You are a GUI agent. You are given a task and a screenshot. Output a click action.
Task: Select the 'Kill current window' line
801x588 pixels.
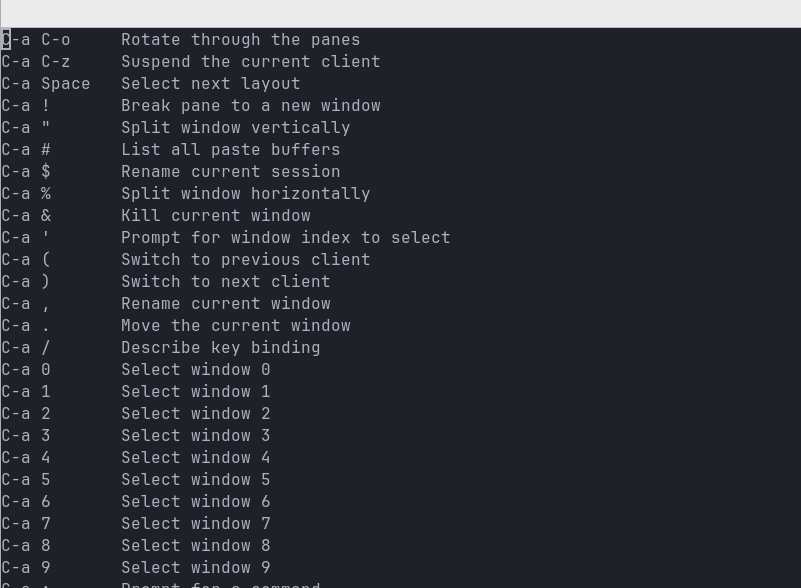[215, 216]
